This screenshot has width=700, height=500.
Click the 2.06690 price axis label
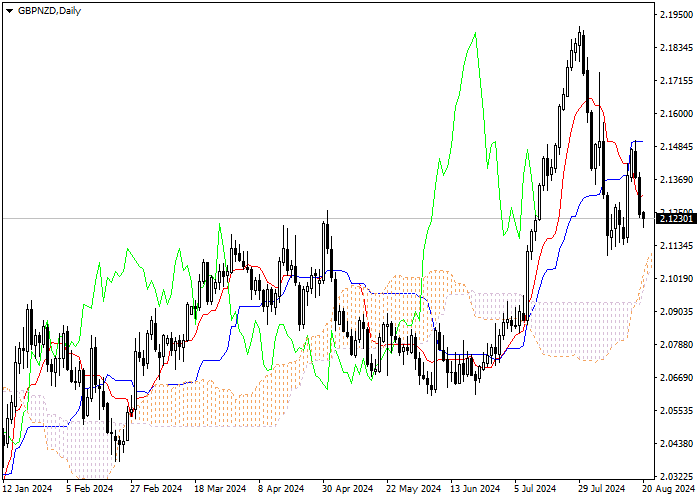coord(676,378)
